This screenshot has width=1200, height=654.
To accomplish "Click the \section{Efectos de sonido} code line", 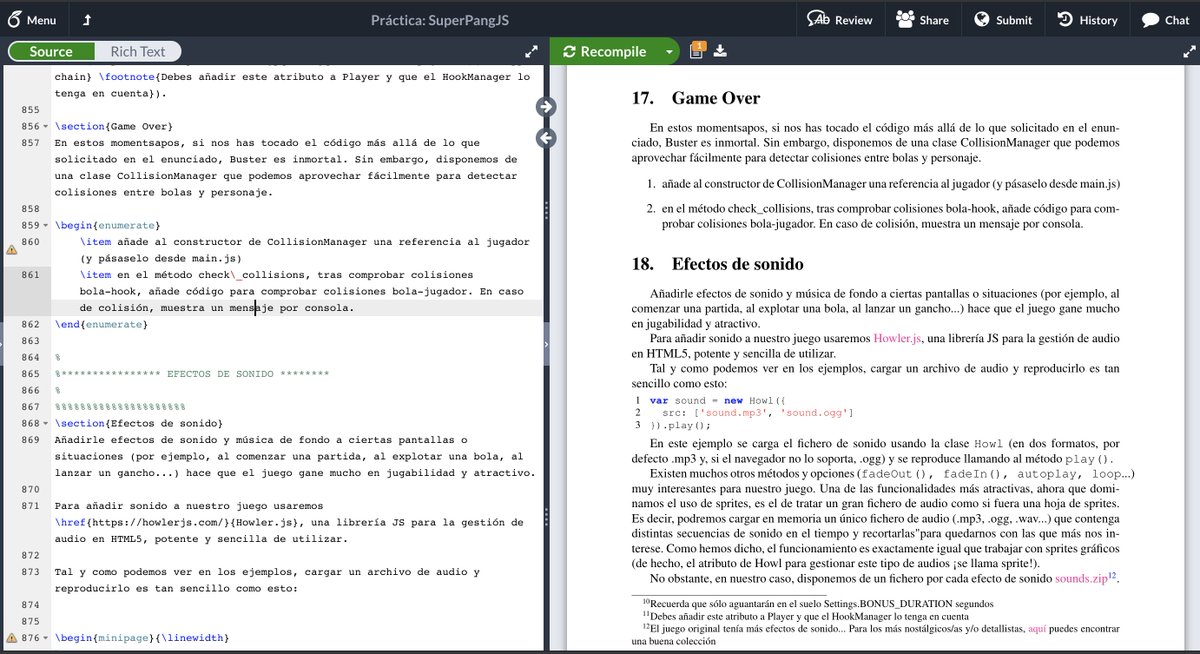I will coord(139,424).
